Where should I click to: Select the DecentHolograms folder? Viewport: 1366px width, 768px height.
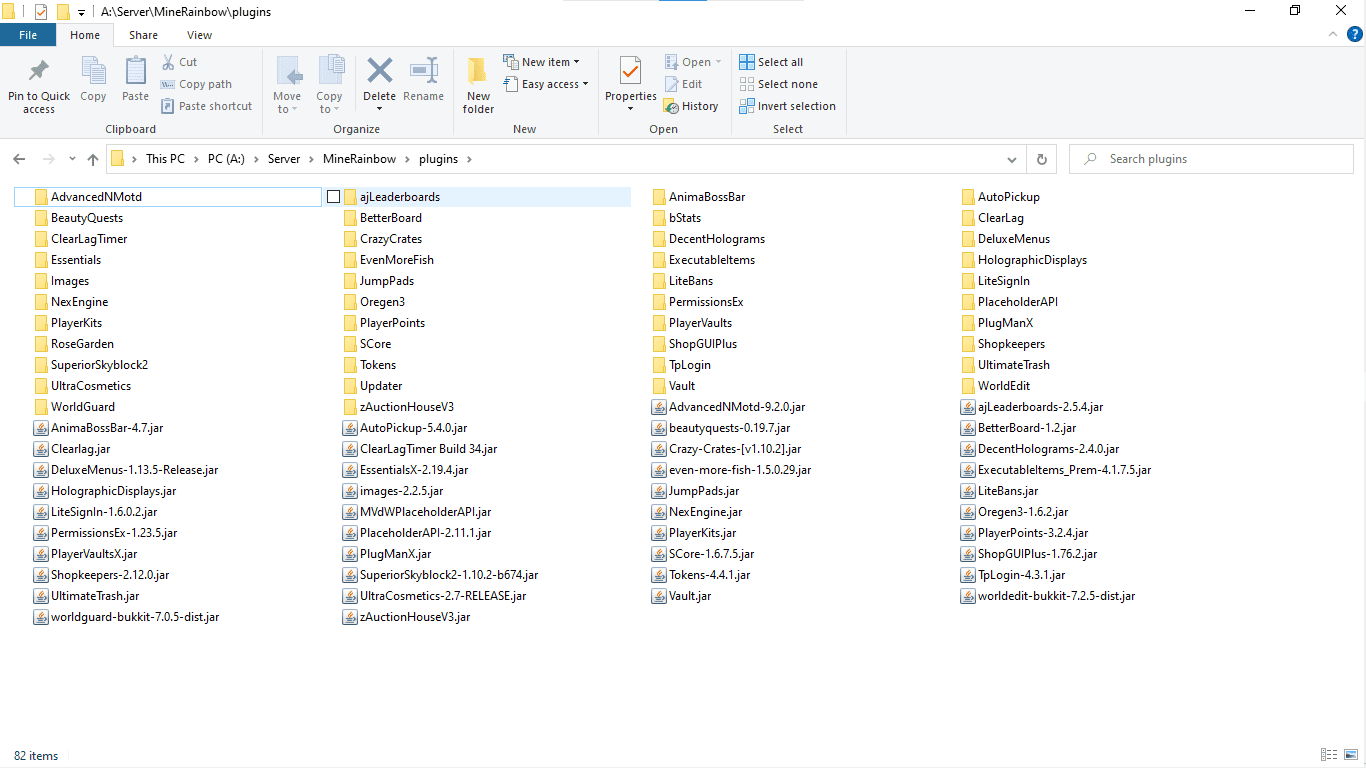pos(717,239)
